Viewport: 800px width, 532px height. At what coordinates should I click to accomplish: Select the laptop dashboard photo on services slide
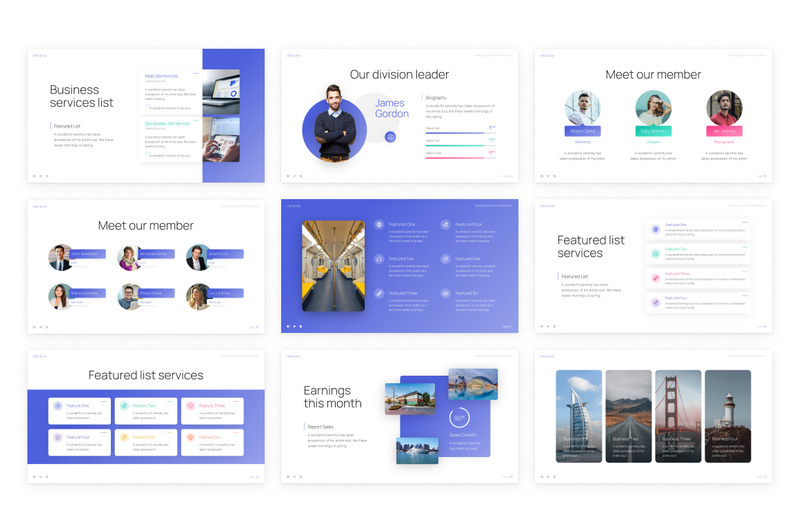[221, 92]
